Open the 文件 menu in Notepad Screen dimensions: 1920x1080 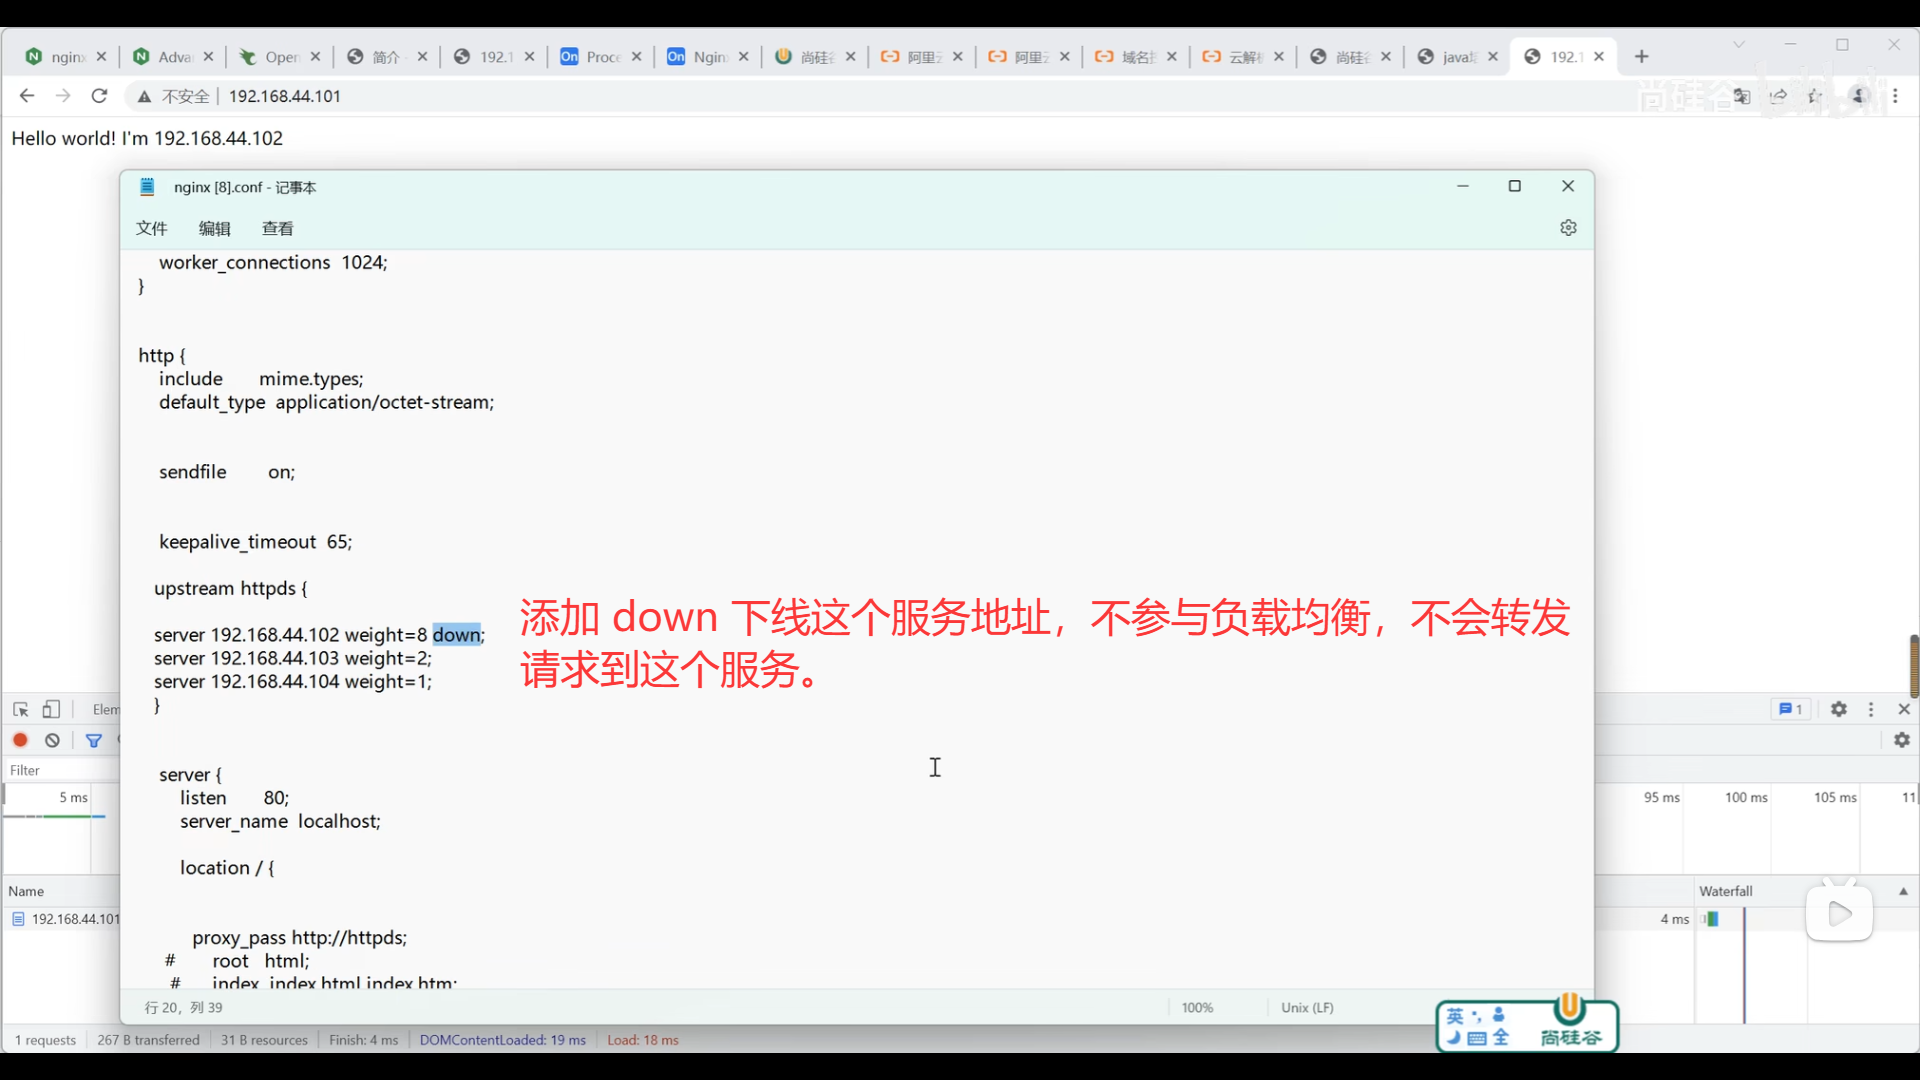151,228
